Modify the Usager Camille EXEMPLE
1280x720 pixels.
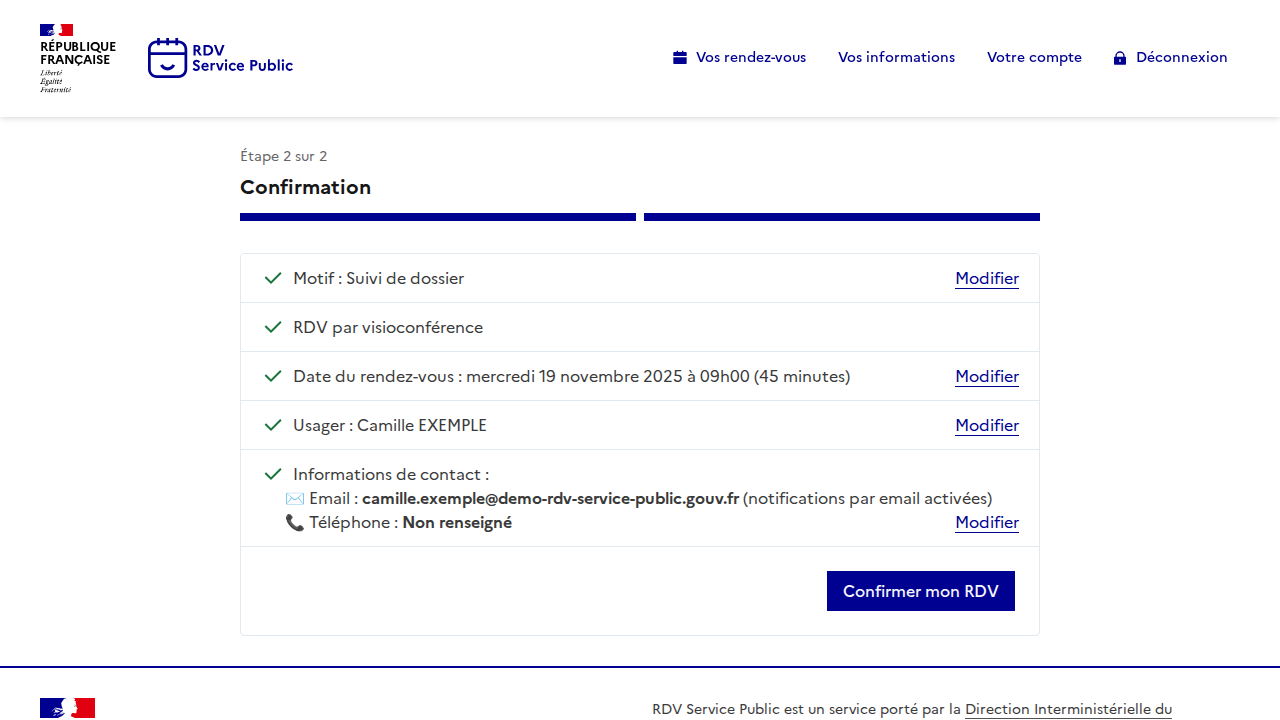[986, 425]
